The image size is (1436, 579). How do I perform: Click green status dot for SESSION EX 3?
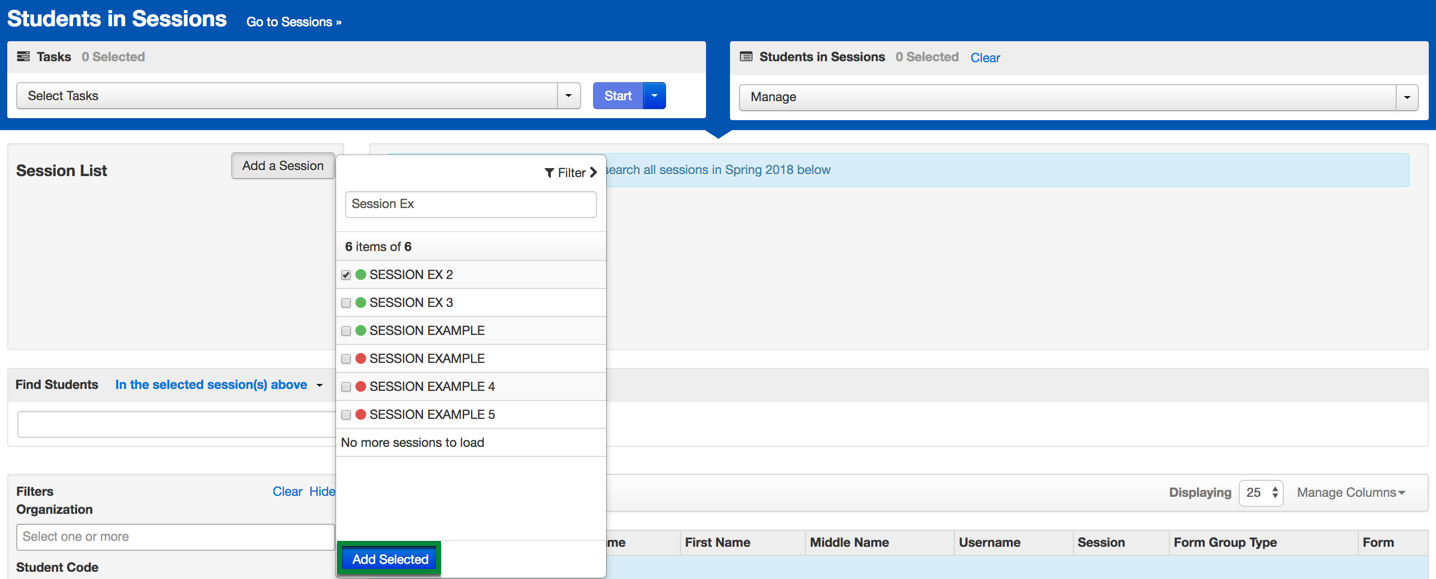[x=361, y=303]
